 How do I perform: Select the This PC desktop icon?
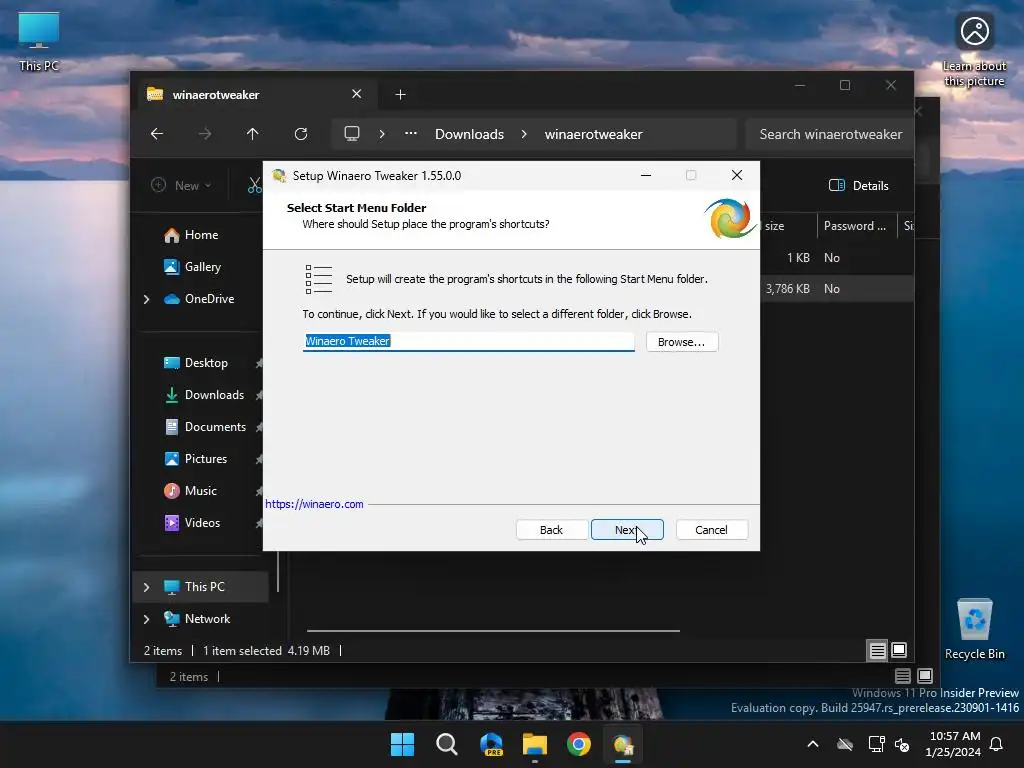point(39,42)
